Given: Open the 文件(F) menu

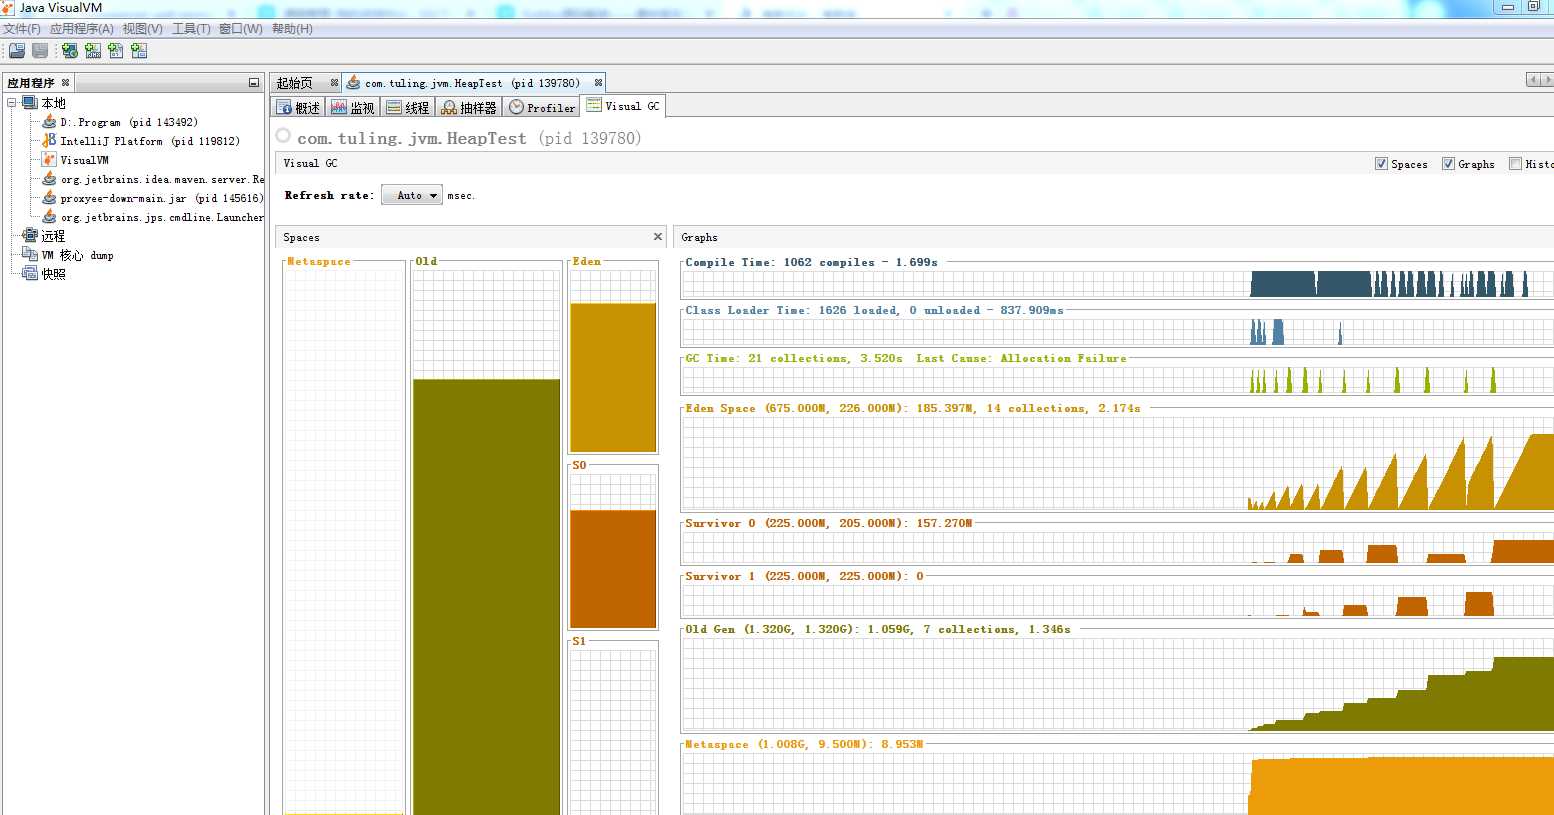Looking at the screenshot, I should (22, 29).
